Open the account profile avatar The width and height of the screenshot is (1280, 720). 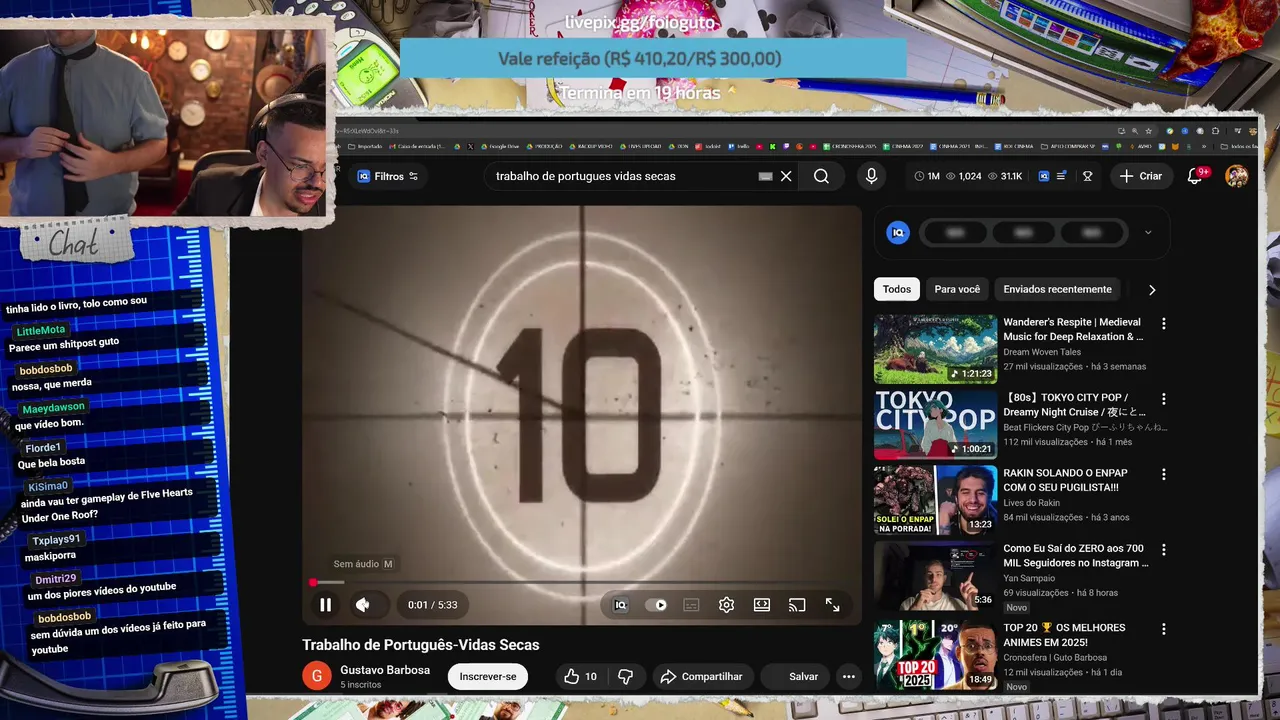pyautogui.click(x=1237, y=176)
